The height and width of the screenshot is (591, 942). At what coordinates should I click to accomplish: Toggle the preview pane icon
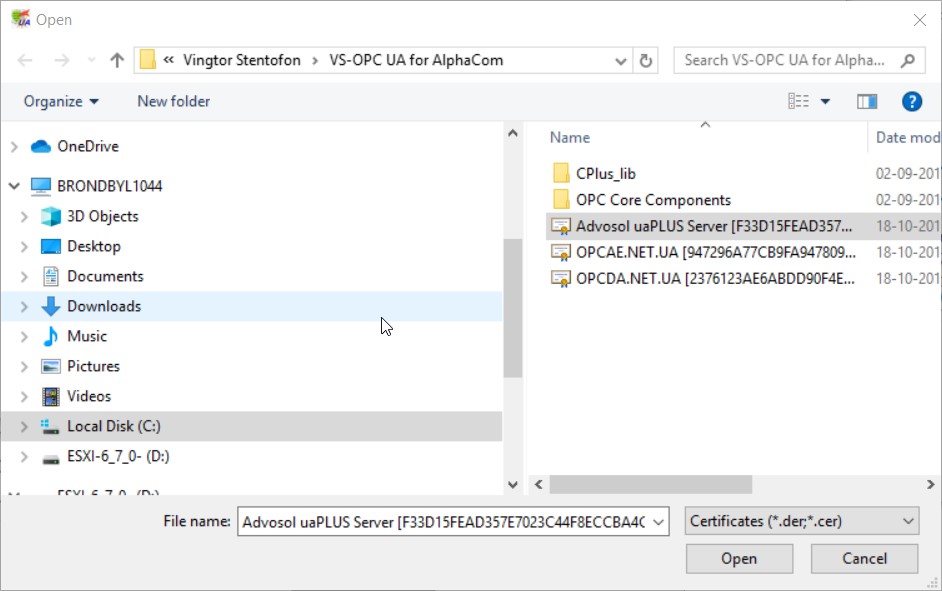(x=867, y=101)
